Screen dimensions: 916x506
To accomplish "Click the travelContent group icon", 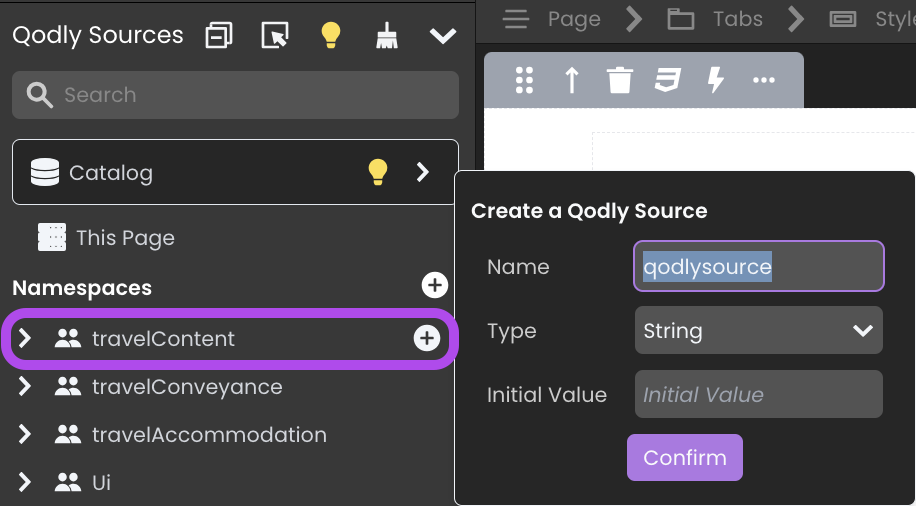I will coord(68,338).
